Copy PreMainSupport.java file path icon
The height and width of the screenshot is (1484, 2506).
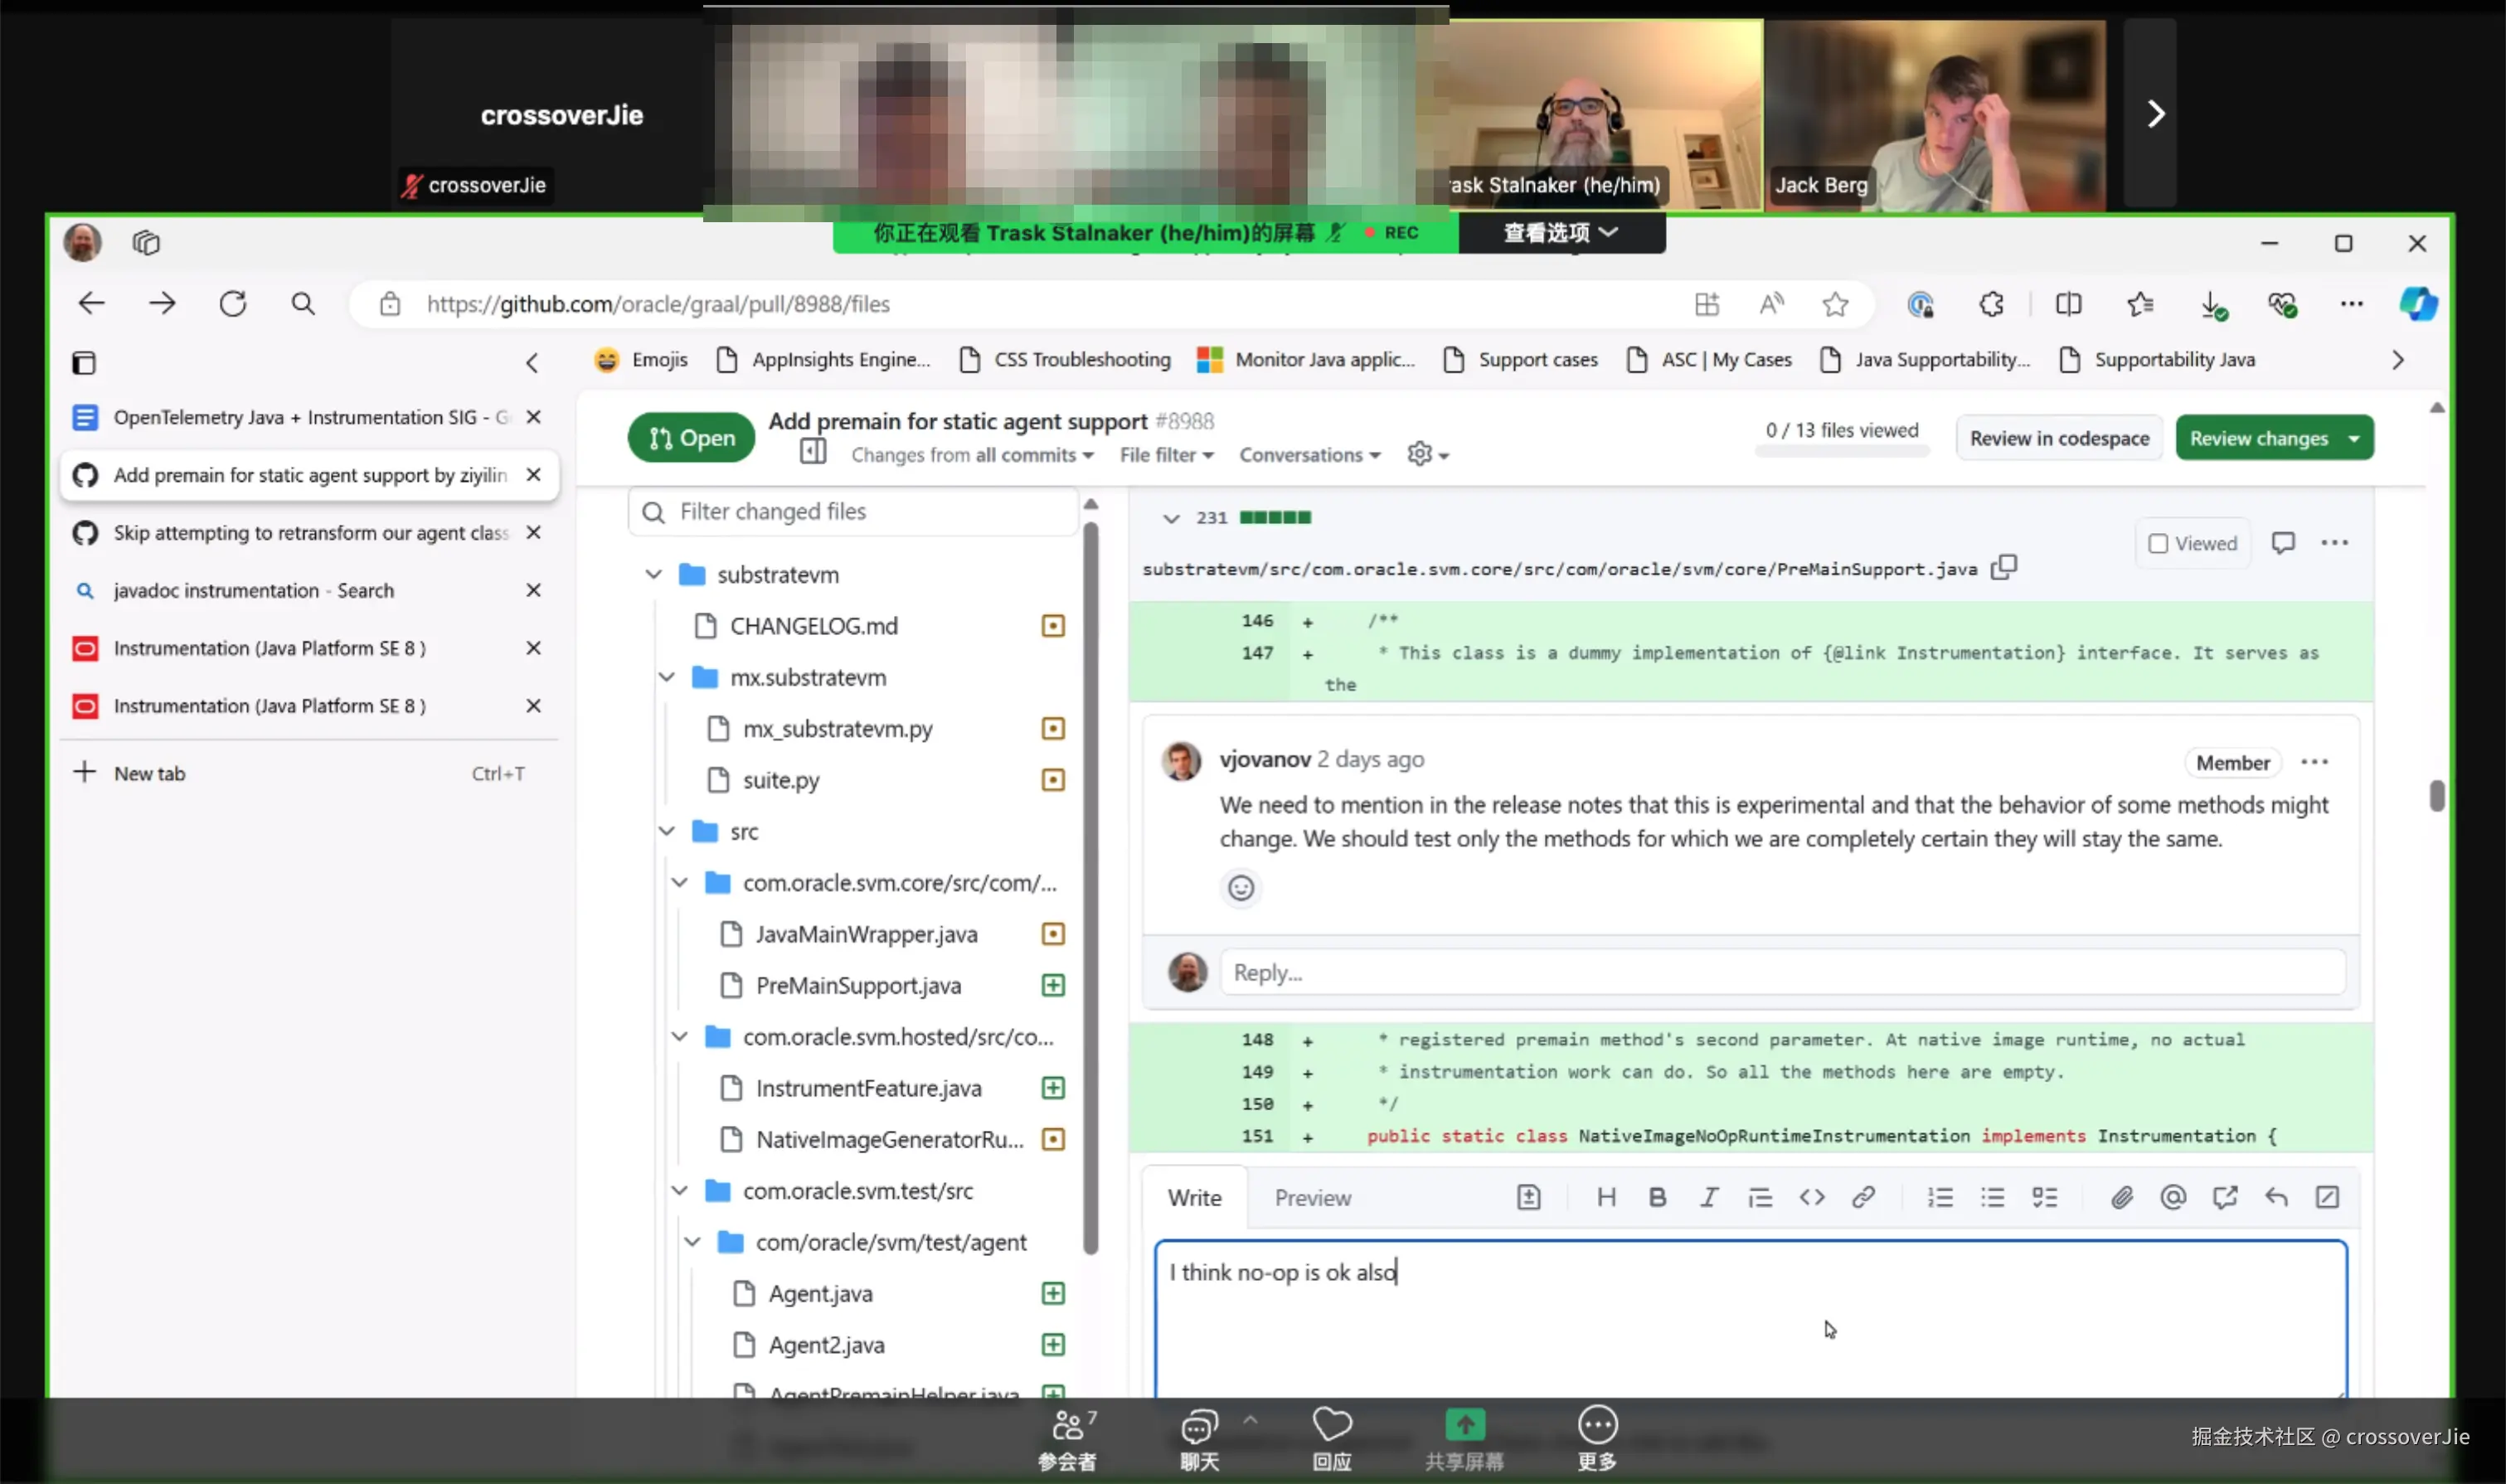pos(2004,568)
